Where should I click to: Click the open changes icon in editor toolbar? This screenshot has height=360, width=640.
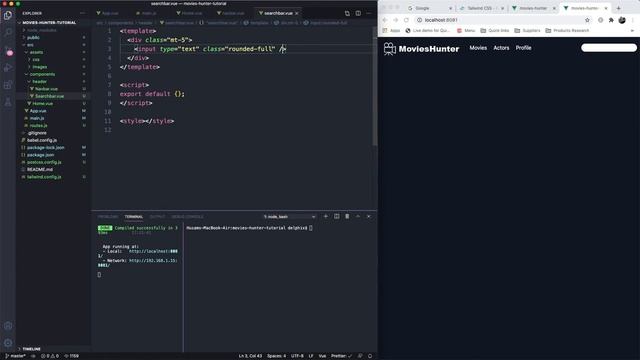pyautogui.click(x=347, y=13)
